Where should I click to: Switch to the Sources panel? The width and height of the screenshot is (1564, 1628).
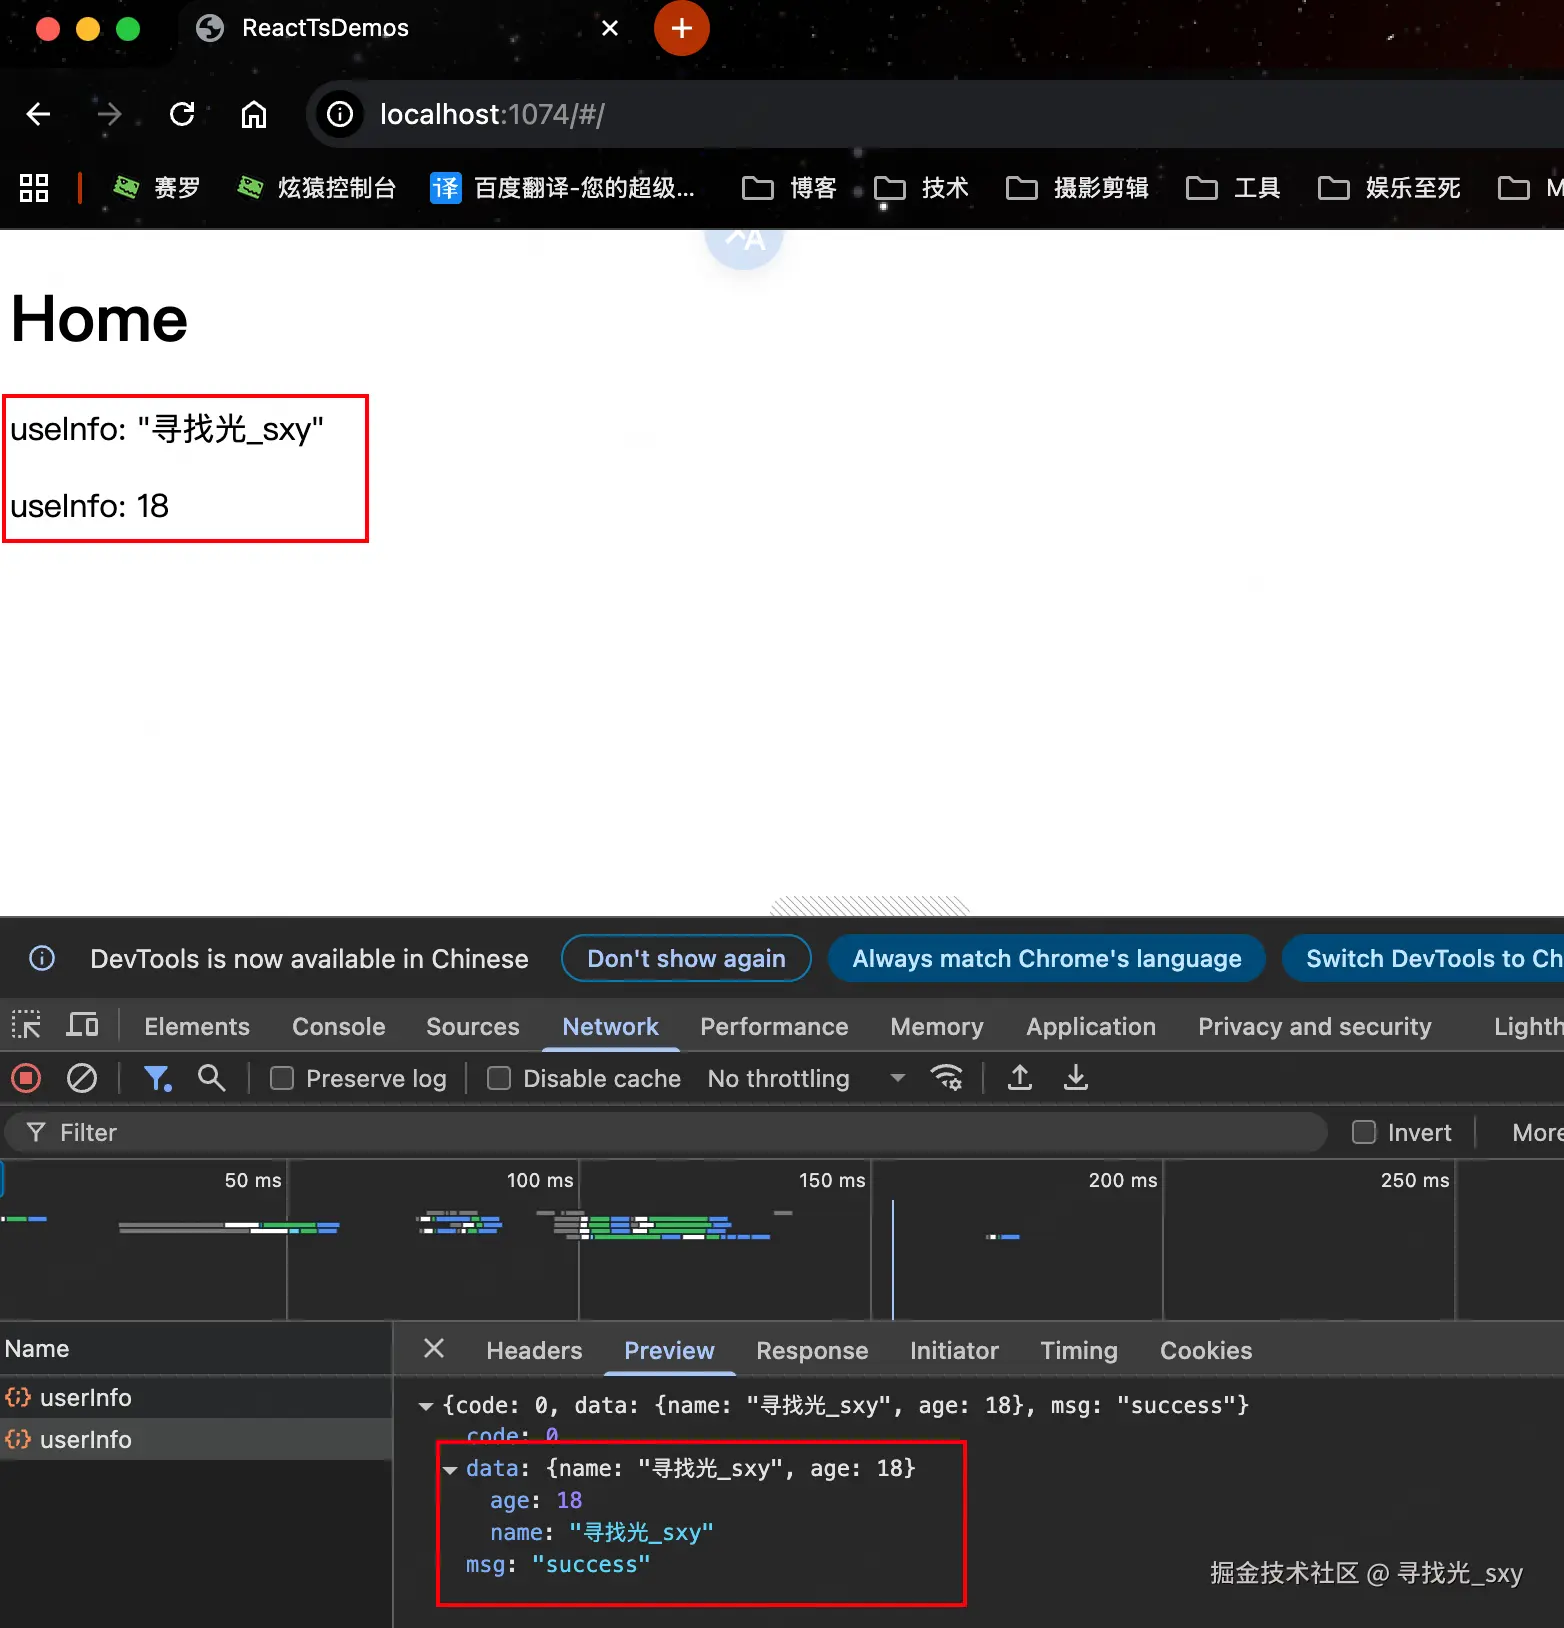[x=473, y=1026]
